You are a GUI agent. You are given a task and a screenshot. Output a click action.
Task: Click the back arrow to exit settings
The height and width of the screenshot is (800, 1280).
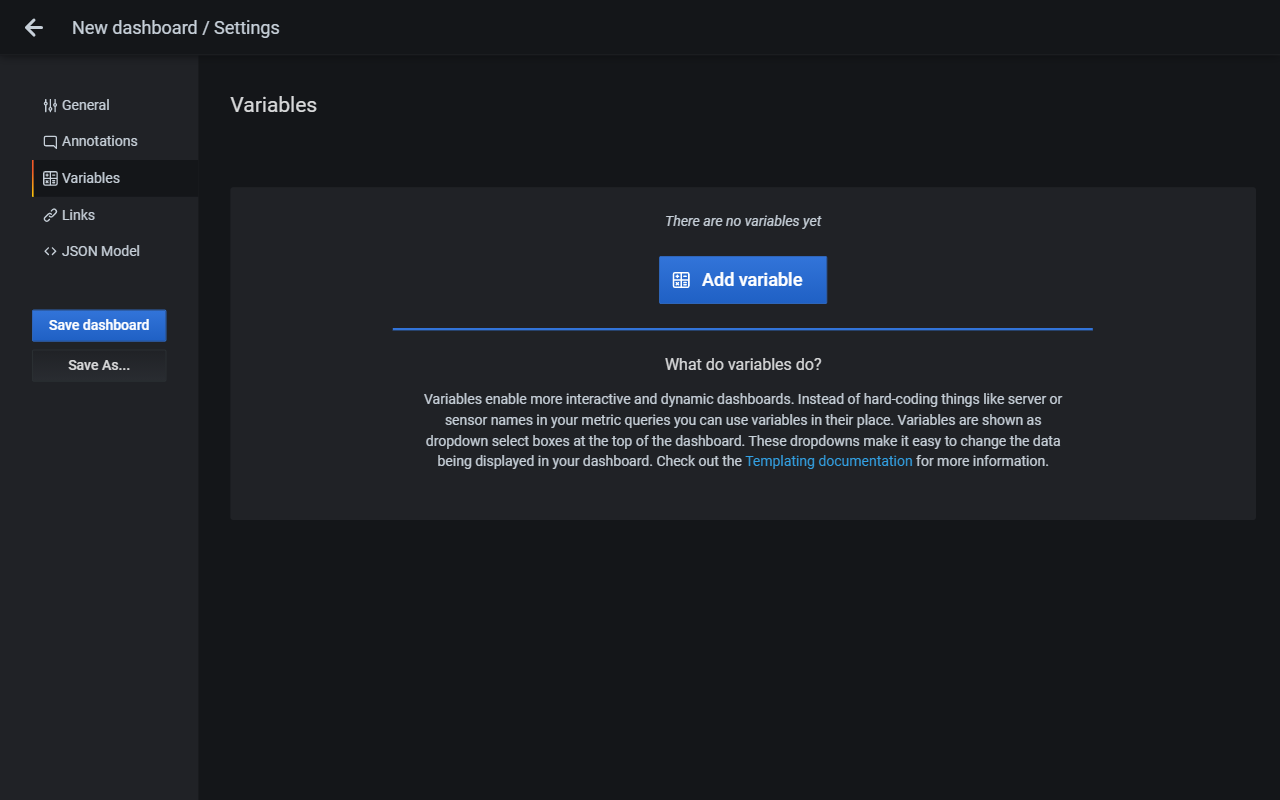click(x=33, y=27)
